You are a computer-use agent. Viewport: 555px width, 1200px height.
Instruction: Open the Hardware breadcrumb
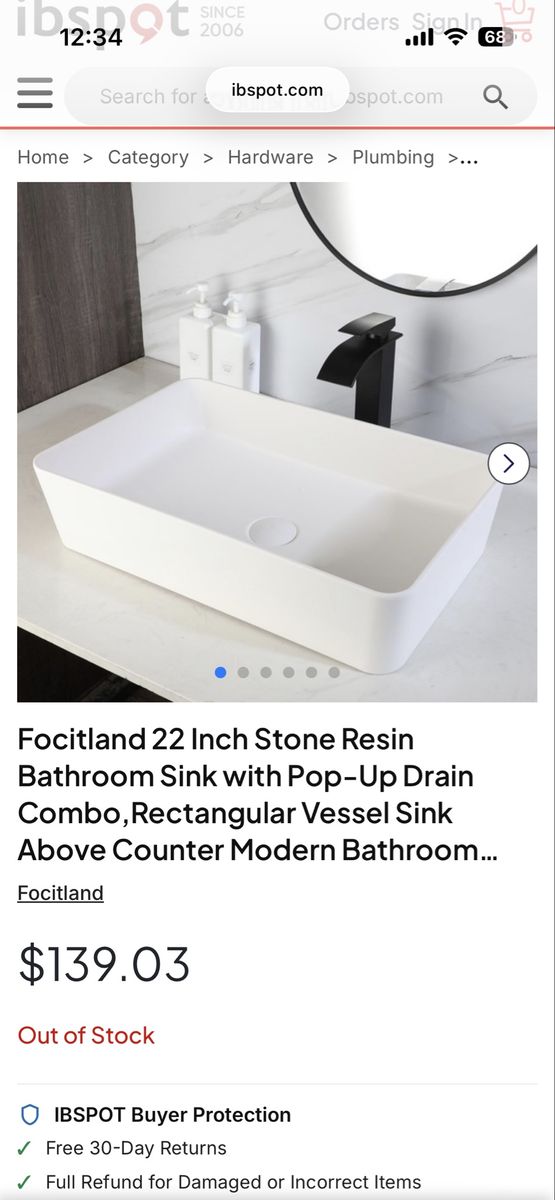[270, 157]
